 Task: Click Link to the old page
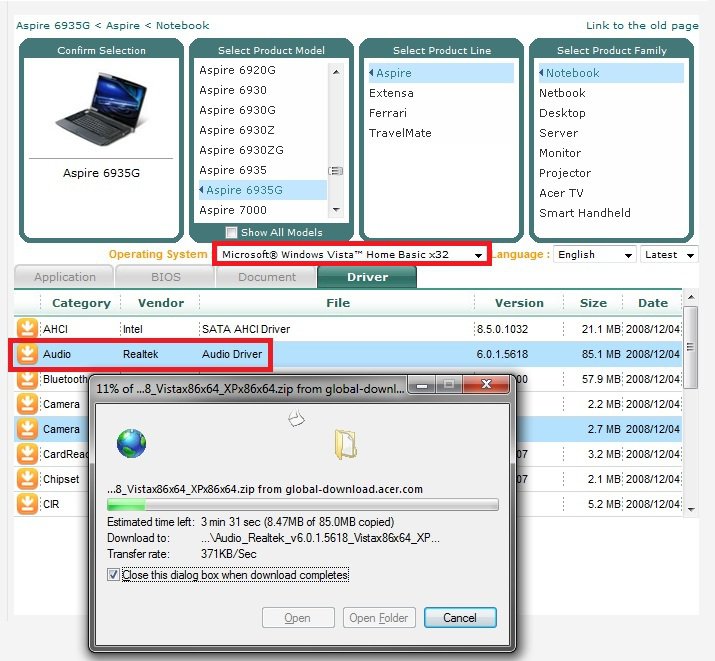(x=642, y=26)
